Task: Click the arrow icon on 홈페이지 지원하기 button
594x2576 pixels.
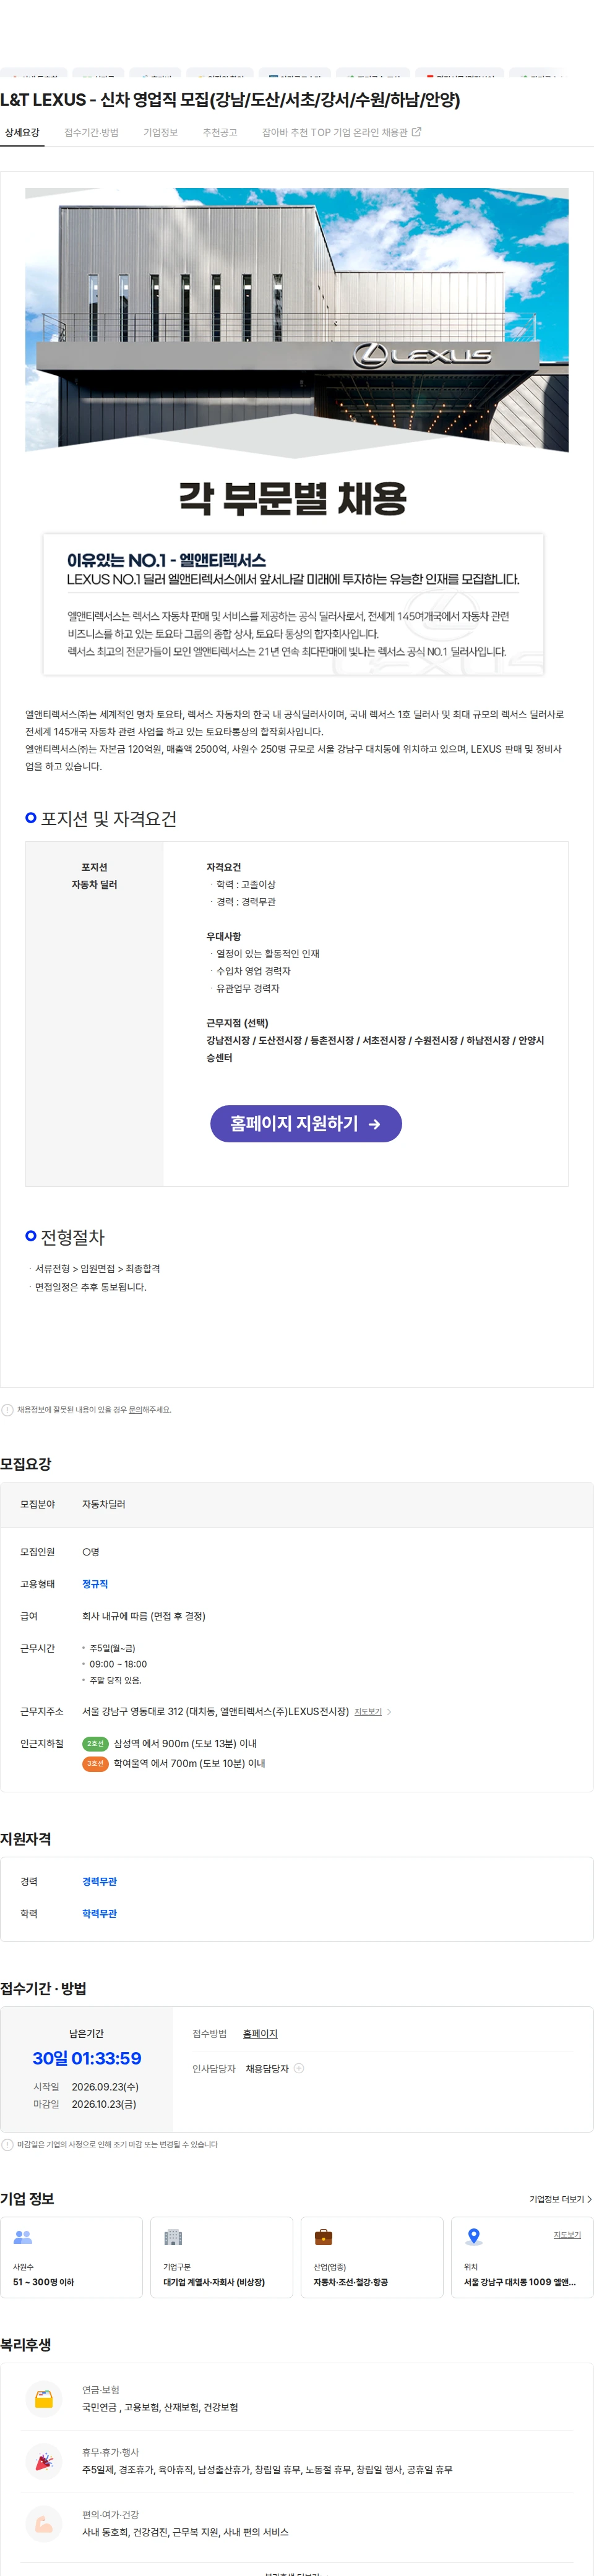Action: click(x=374, y=1124)
